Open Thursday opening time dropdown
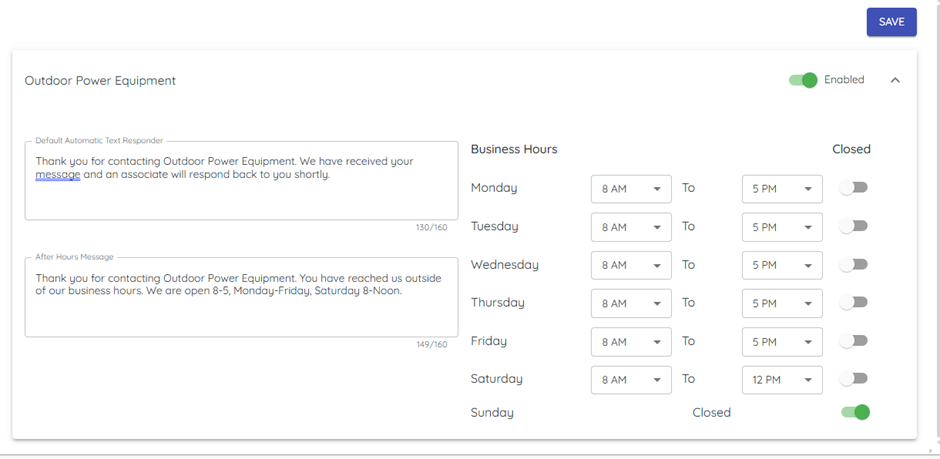The image size is (940, 459). [x=631, y=303]
